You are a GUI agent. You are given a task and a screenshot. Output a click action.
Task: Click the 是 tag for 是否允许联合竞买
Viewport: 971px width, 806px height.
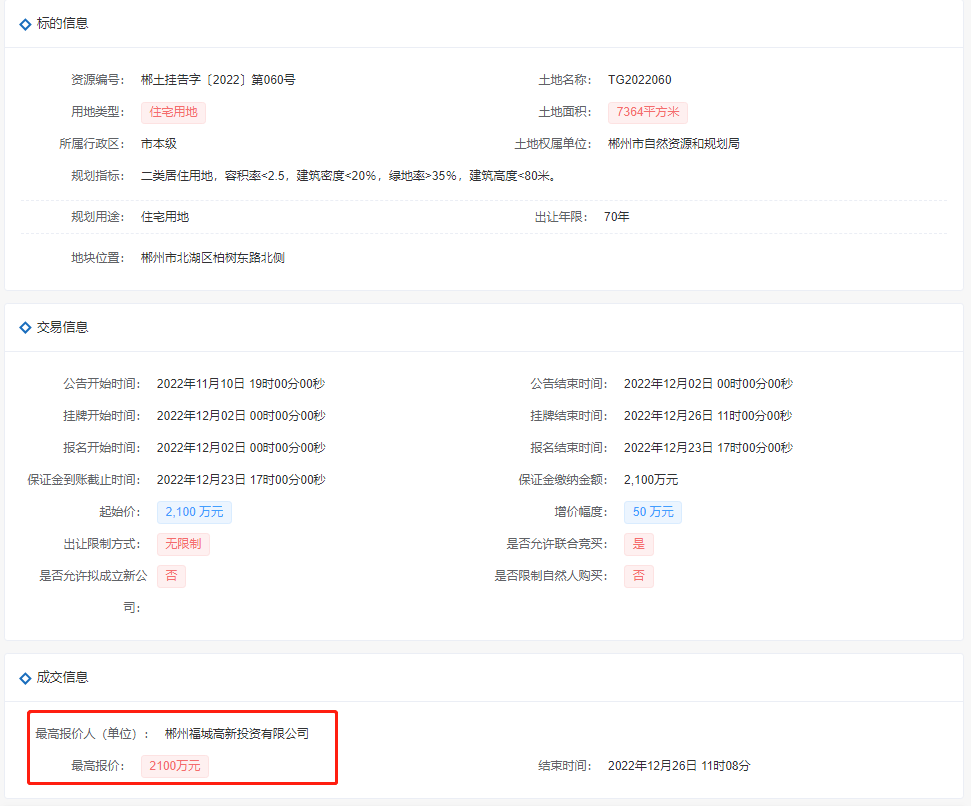638,544
